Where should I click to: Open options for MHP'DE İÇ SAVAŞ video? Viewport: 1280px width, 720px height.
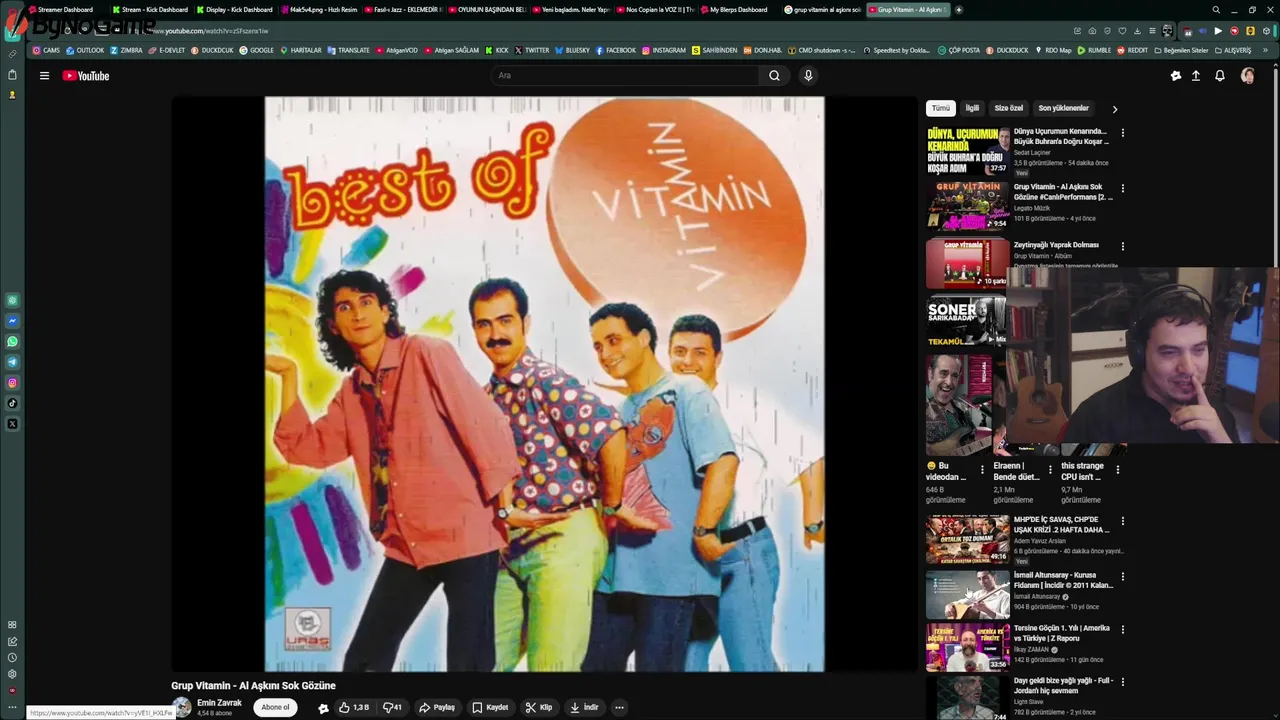(x=1122, y=521)
